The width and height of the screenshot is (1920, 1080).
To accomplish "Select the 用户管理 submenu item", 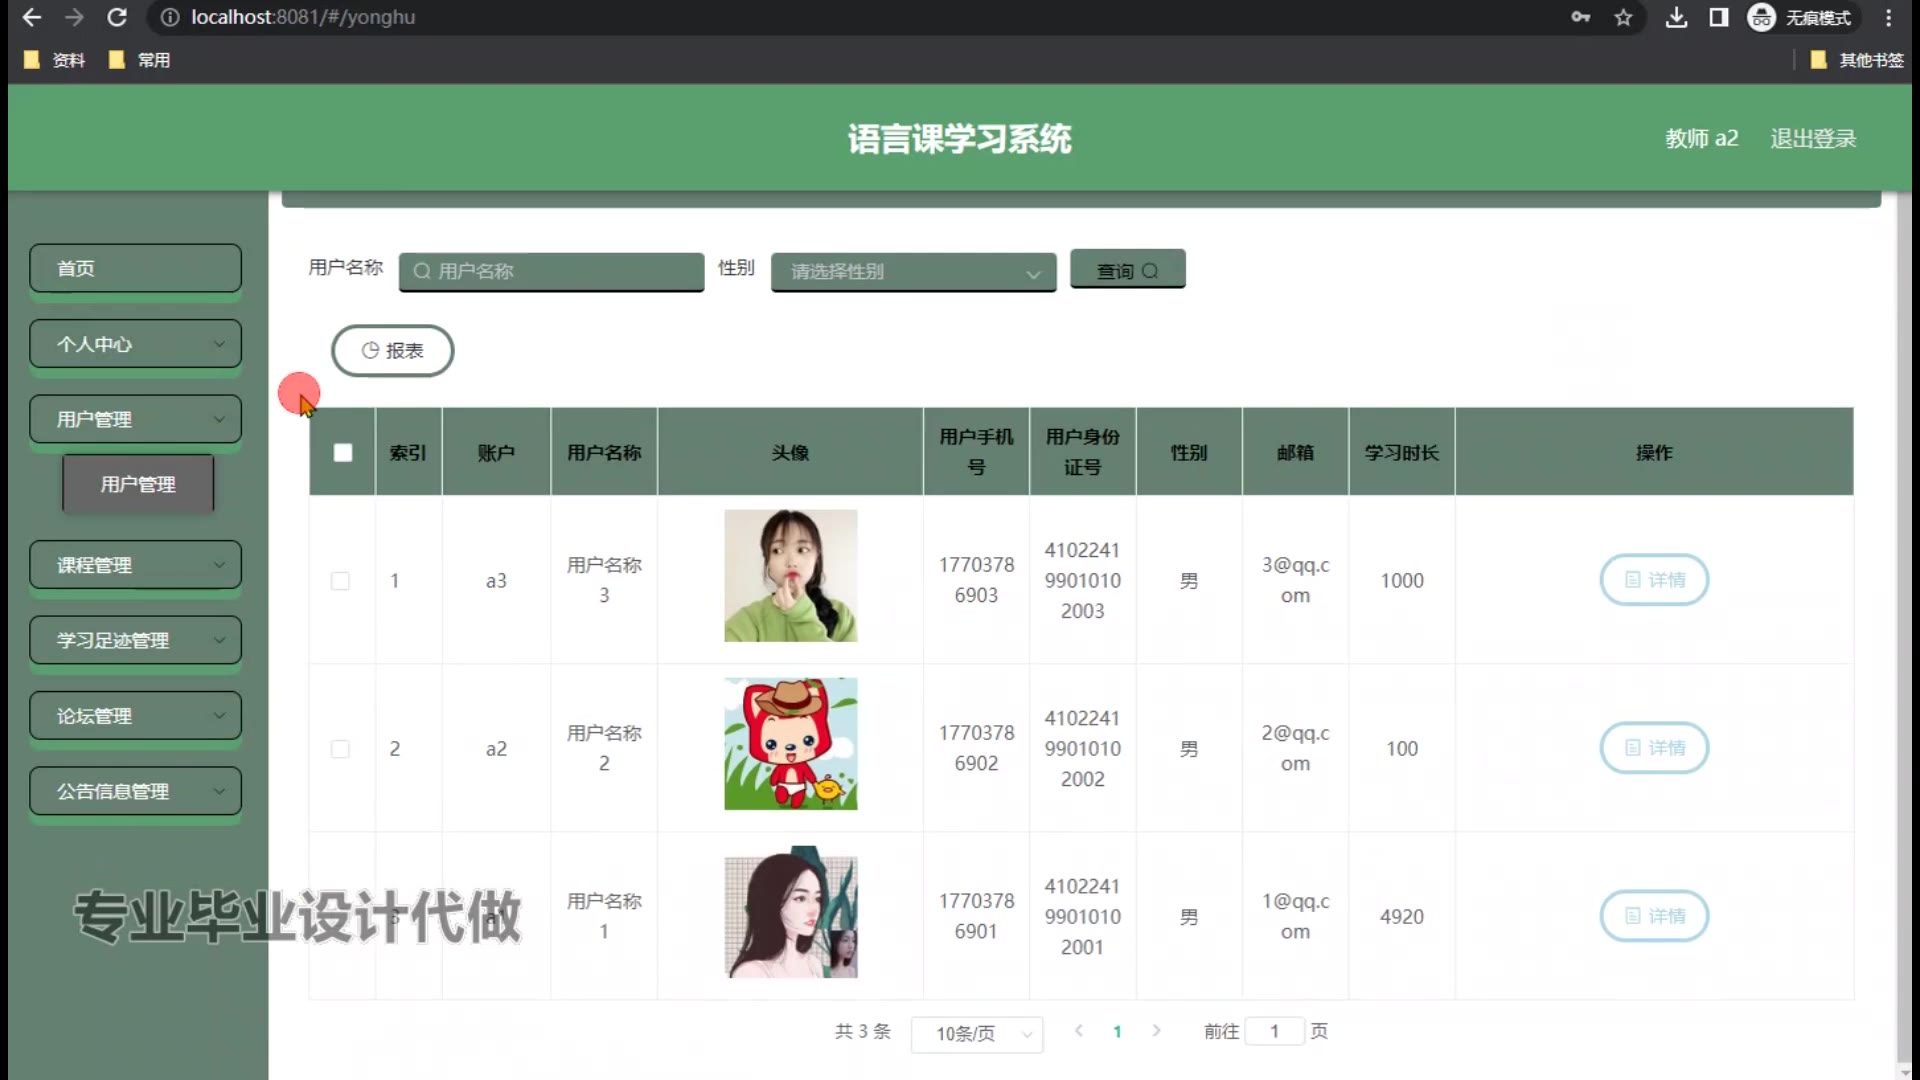I will point(138,484).
